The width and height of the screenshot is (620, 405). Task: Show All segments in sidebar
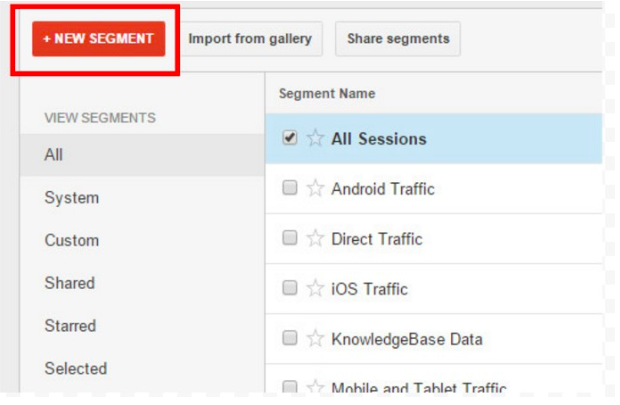click(x=142, y=155)
